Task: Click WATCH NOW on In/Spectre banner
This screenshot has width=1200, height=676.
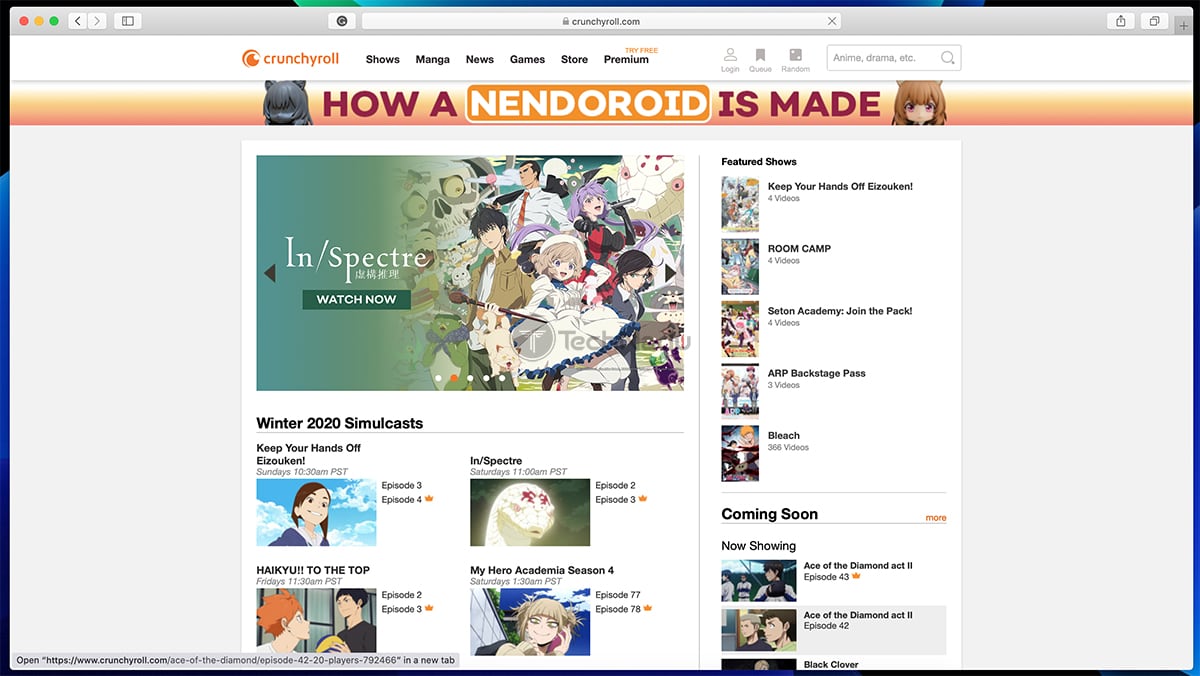Action: pyautogui.click(x=356, y=299)
